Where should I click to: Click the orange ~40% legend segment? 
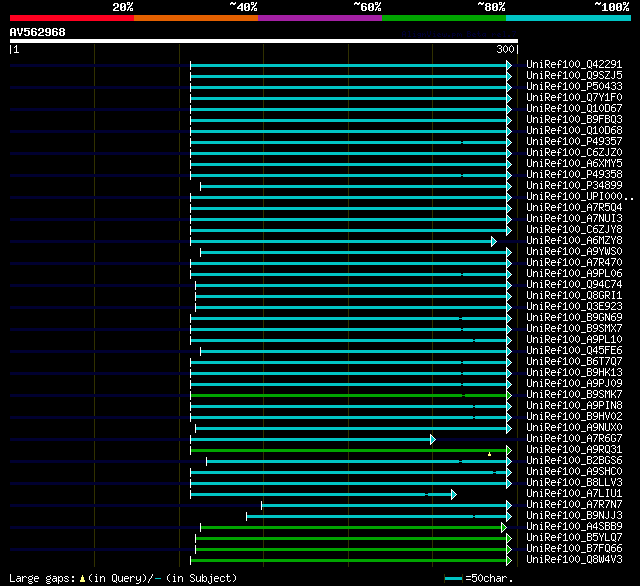coord(196,18)
